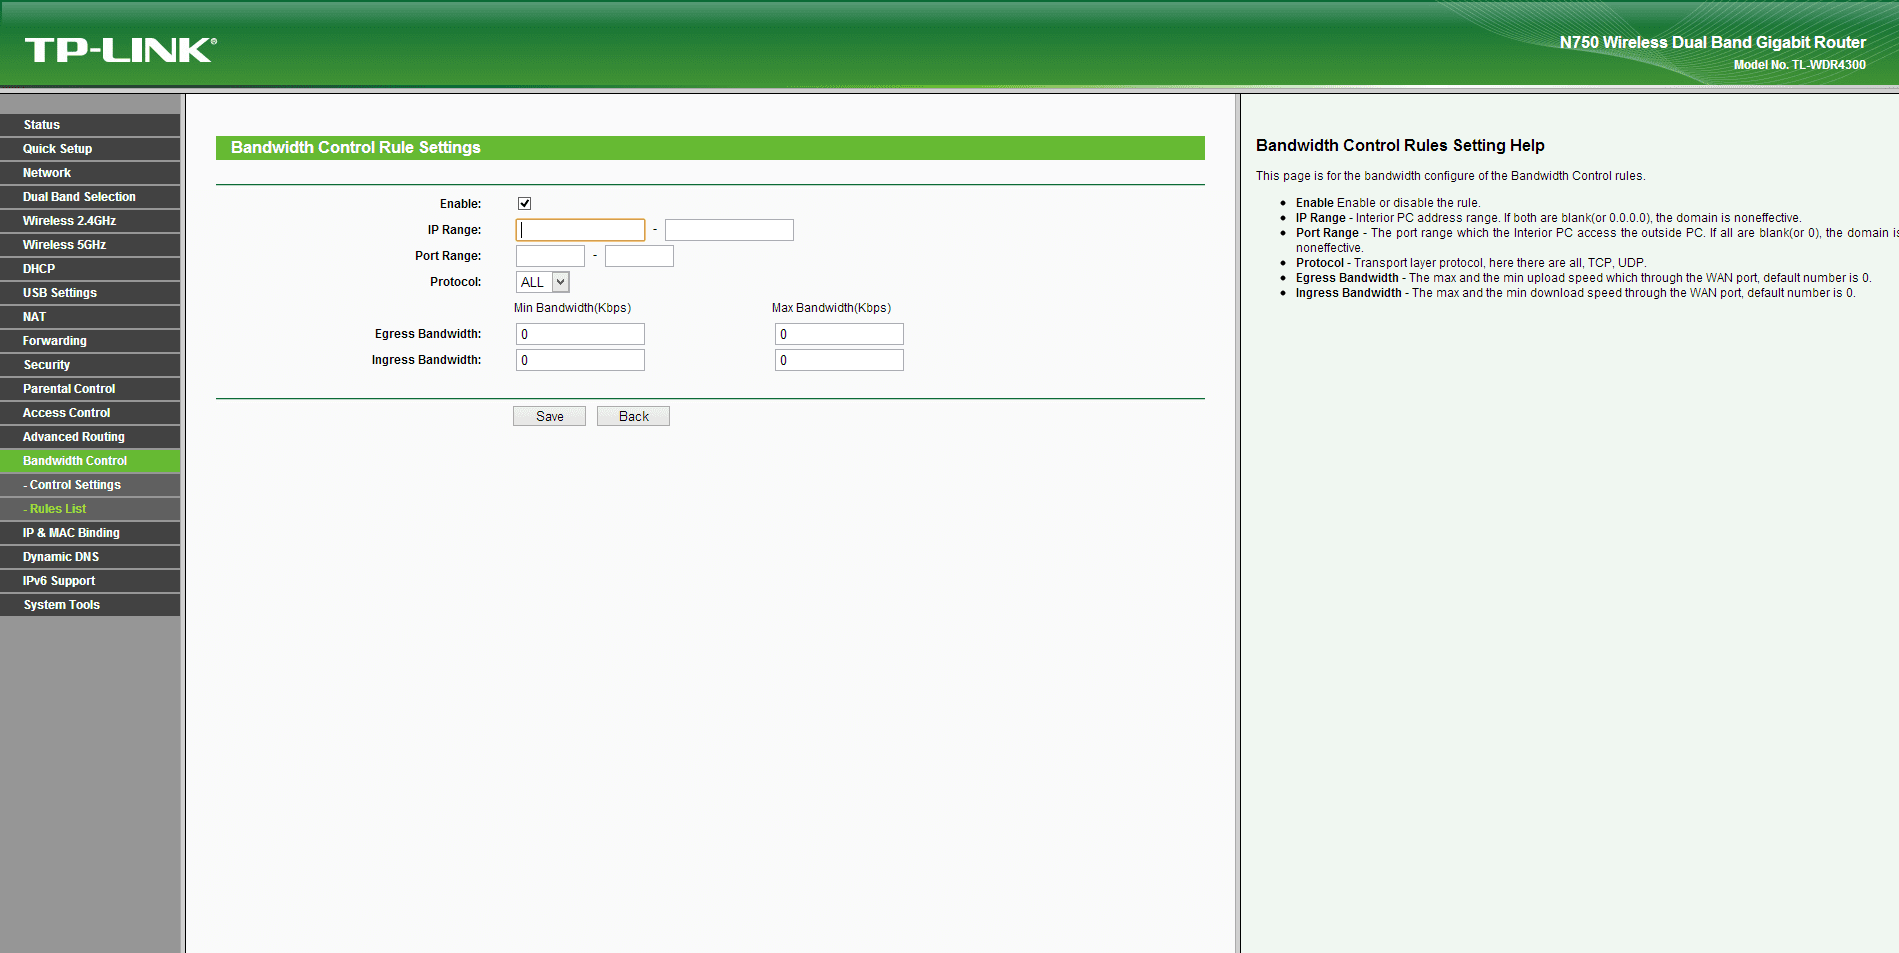Screen dimensions: 1899x953
Task: Open the NAT menu
Action: [90, 317]
